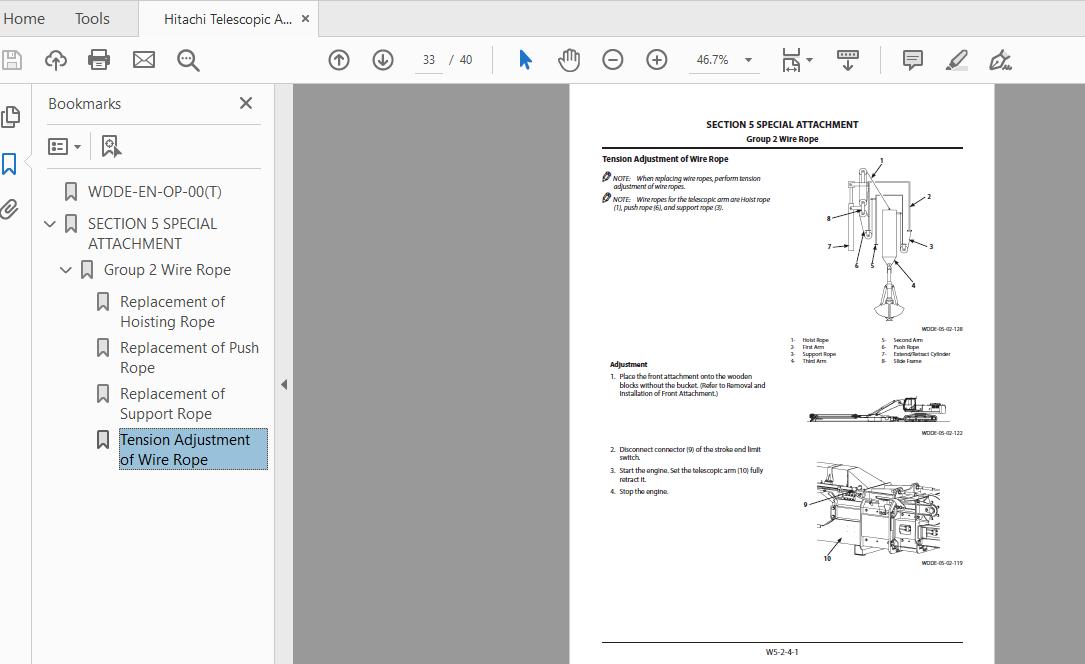The image size is (1085, 664).
Task: Toggle the page thumbnails panel
Action: [x=10, y=117]
